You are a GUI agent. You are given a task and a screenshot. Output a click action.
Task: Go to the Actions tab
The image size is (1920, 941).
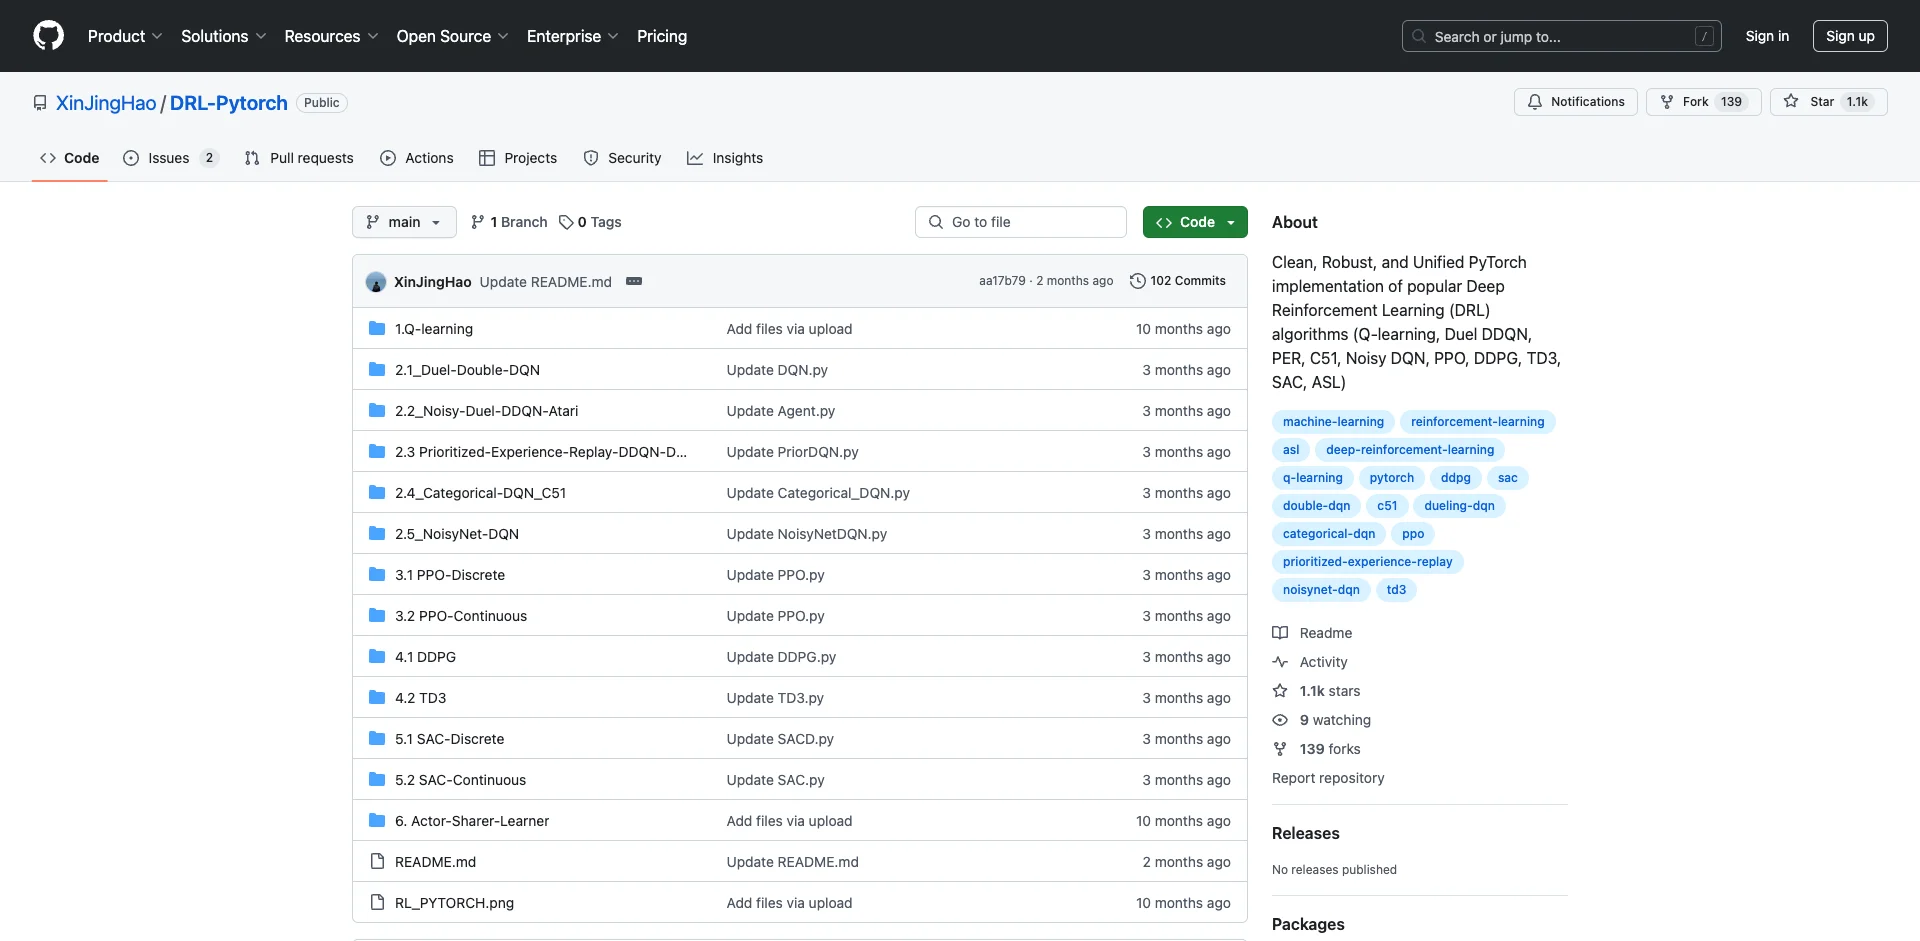coord(417,158)
